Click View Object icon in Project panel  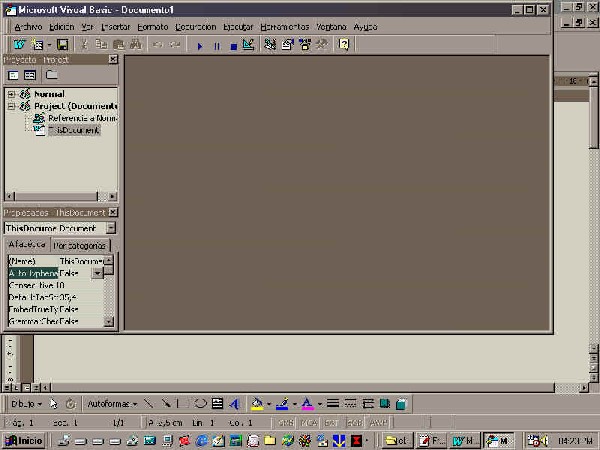coord(30,75)
